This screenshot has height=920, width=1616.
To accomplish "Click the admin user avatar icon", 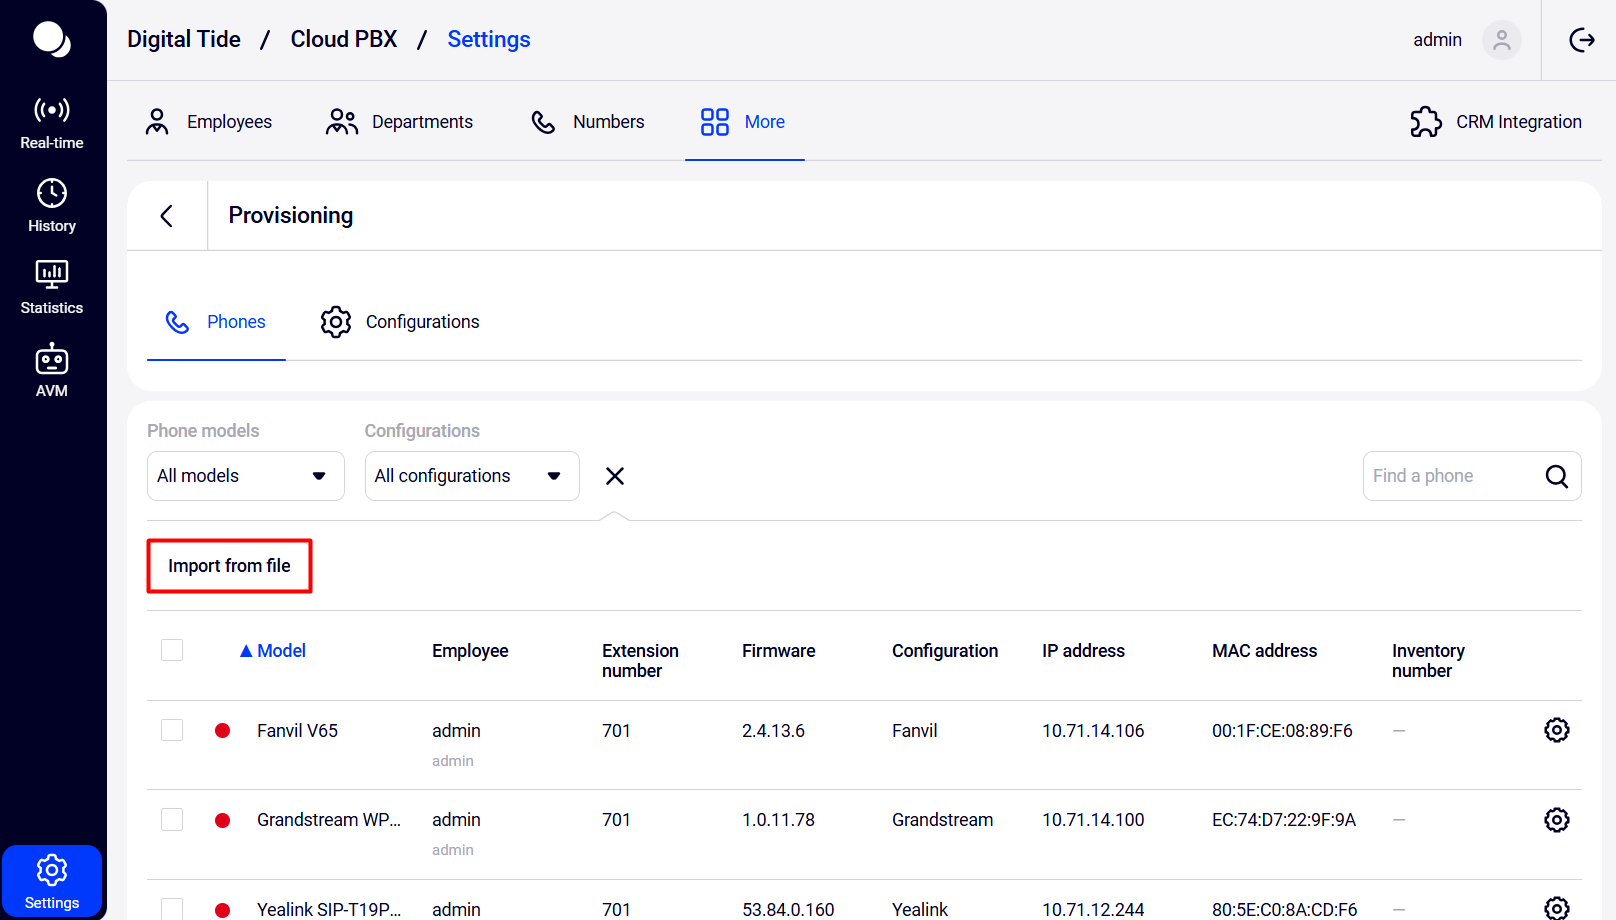I will (x=1501, y=40).
